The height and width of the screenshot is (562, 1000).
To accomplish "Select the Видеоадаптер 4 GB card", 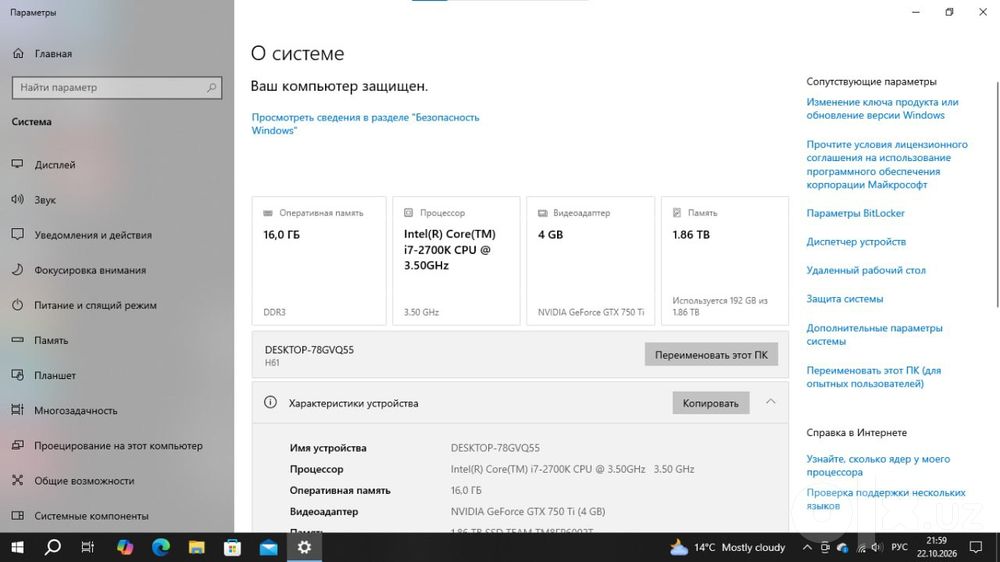I will coord(591,261).
